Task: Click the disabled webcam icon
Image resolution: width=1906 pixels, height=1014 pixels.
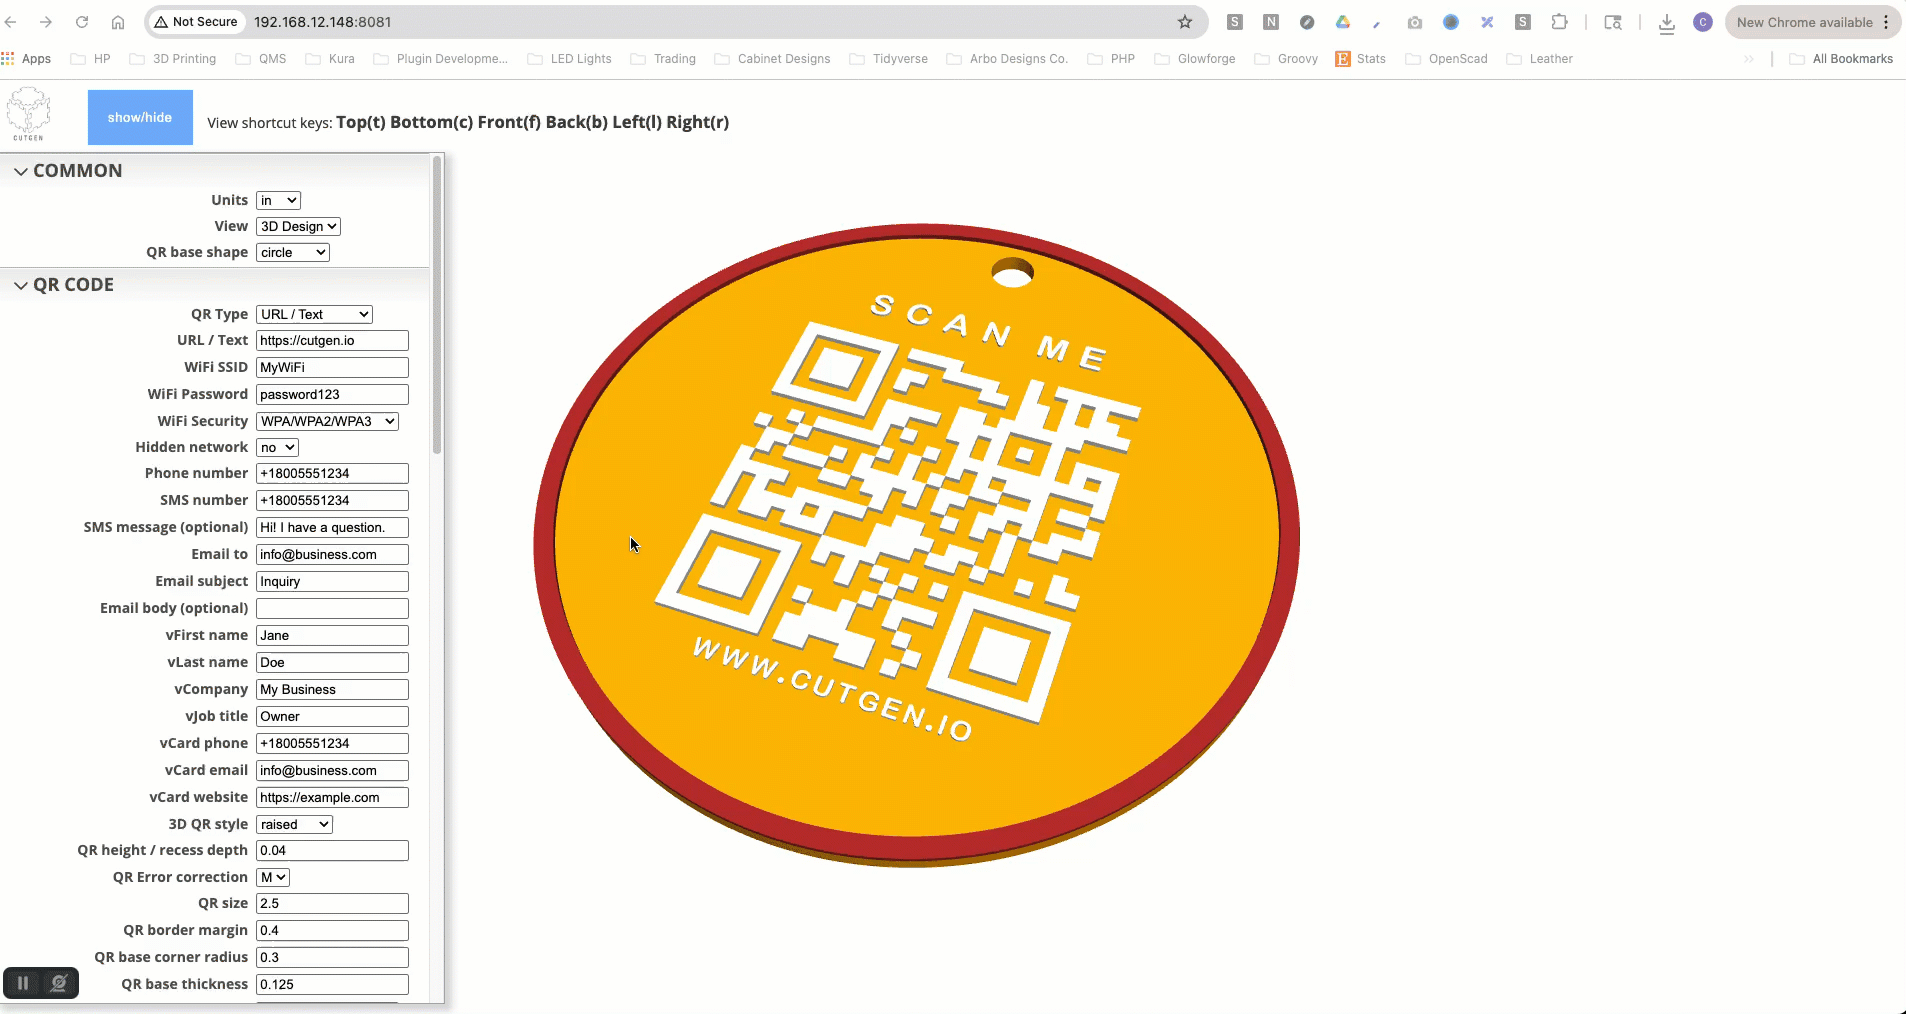Action: click(59, 983)
